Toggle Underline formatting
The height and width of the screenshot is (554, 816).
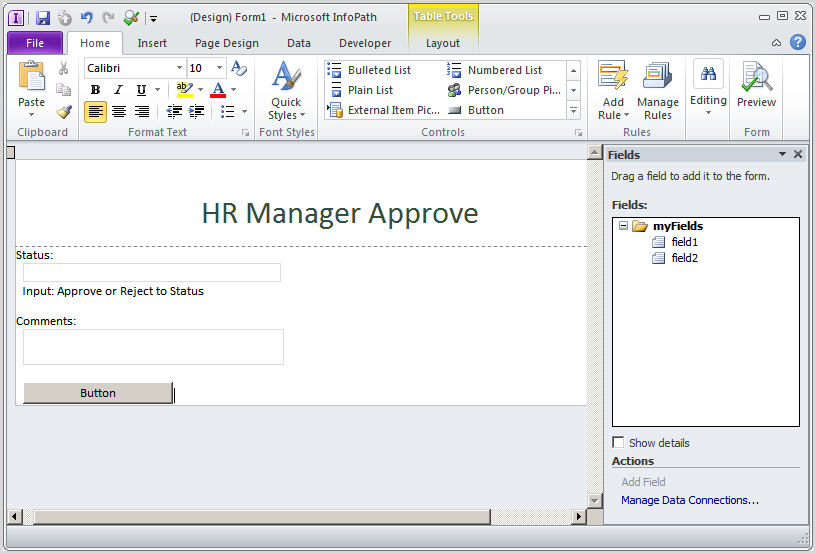click(x=141, y=89)
